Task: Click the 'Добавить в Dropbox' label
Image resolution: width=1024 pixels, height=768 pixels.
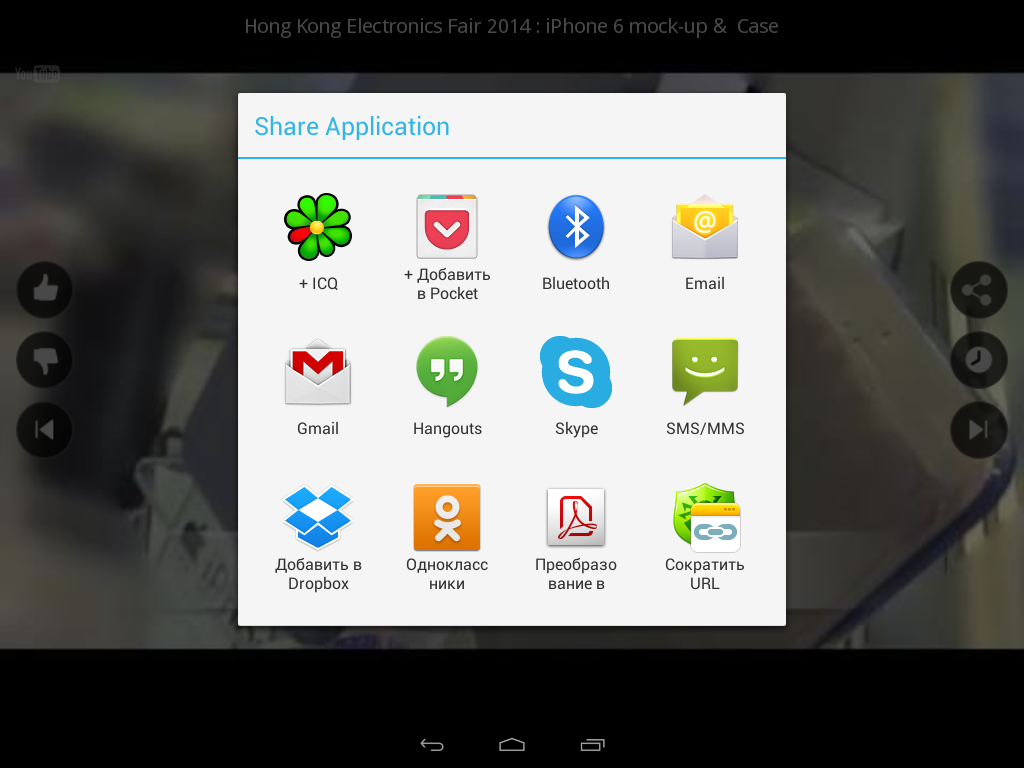Action: coord(318,574)
